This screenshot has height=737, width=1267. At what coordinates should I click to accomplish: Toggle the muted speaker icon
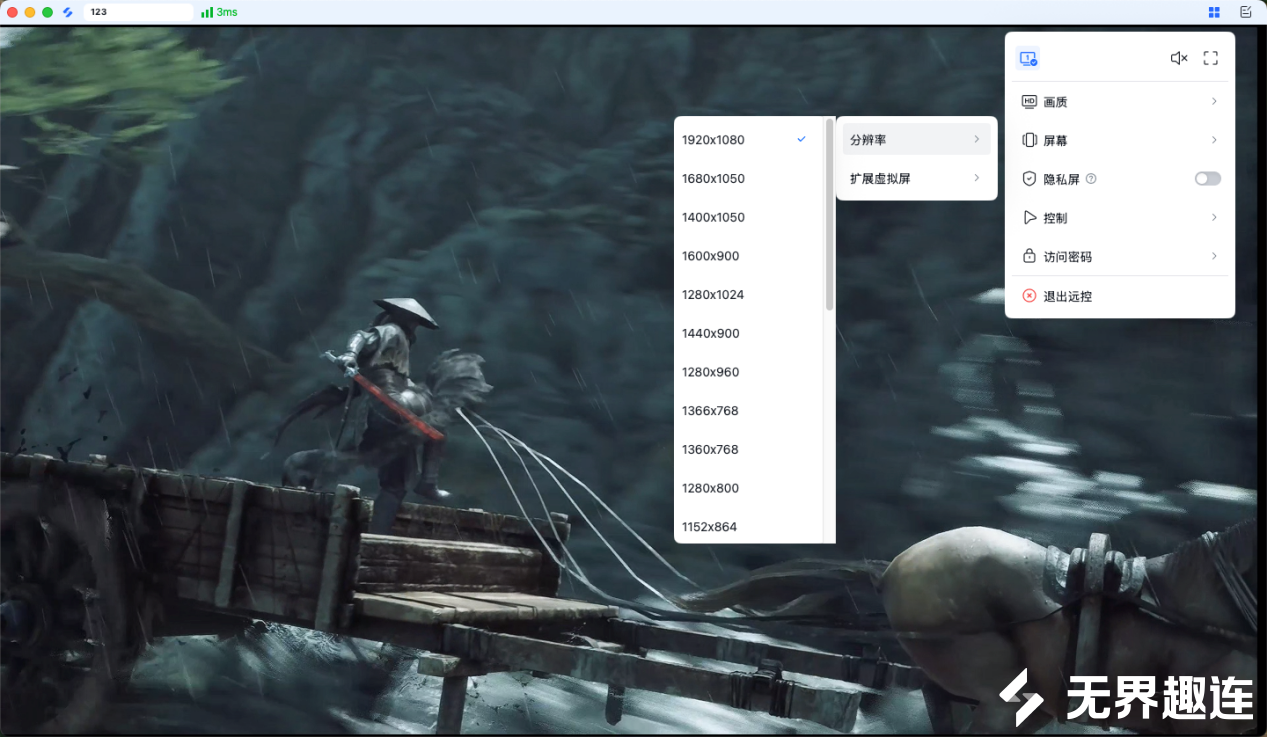[1179, 58]
